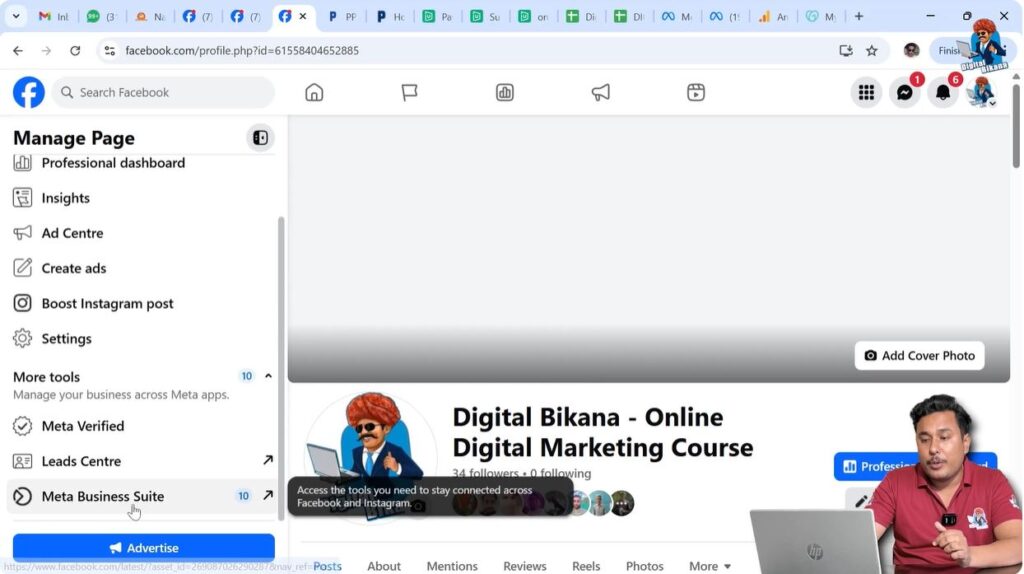Viewport: 1024px width, 574px height.
Task: Click the Meta Business Suite arrow icon
Action: pos(268,496)
